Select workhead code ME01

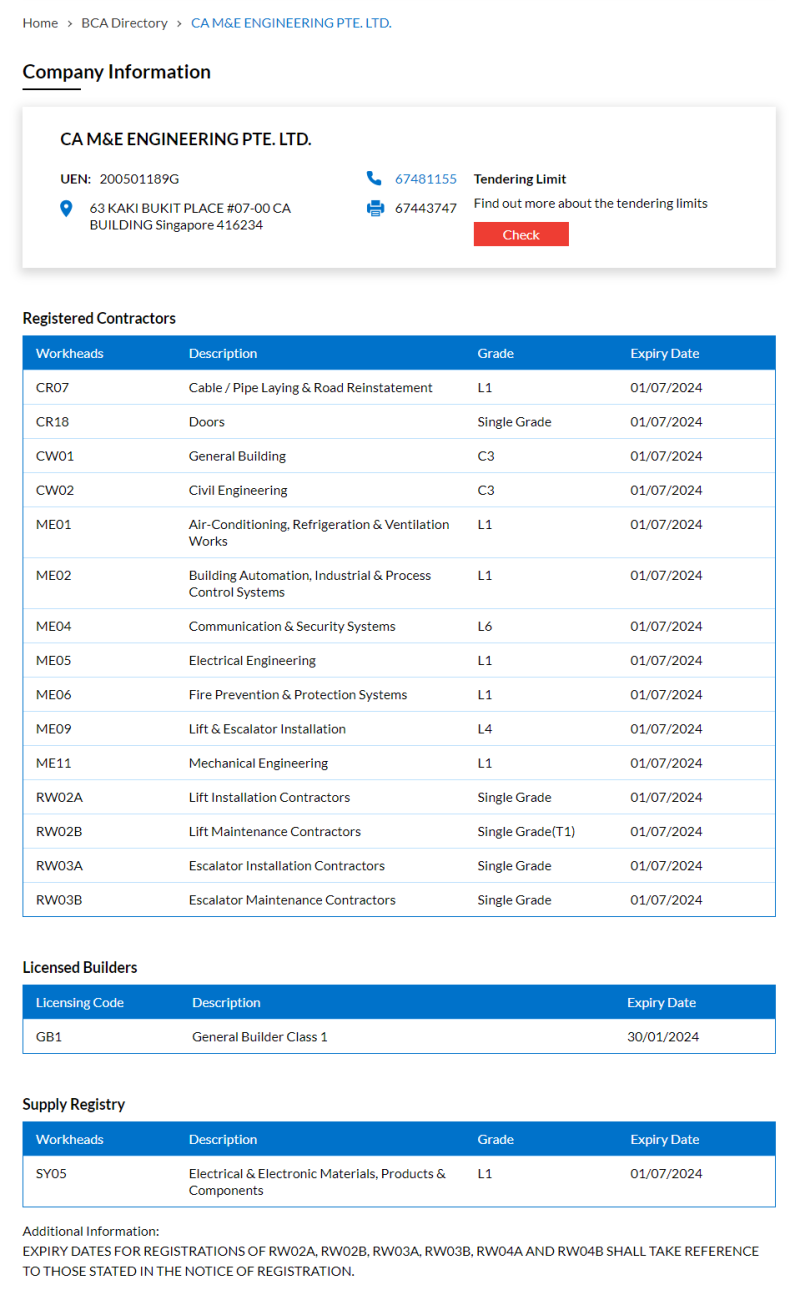pyautogui.click(x=54, y=524)
